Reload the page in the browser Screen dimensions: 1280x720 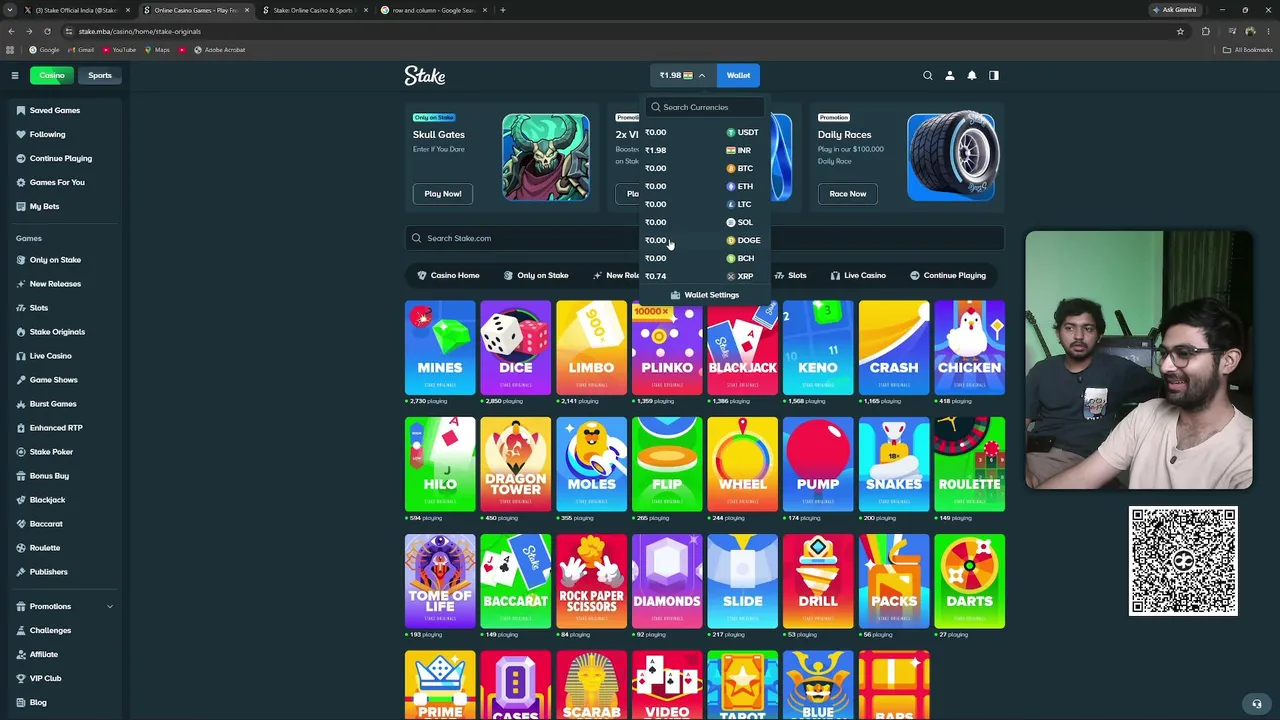[x=47, y=31]
